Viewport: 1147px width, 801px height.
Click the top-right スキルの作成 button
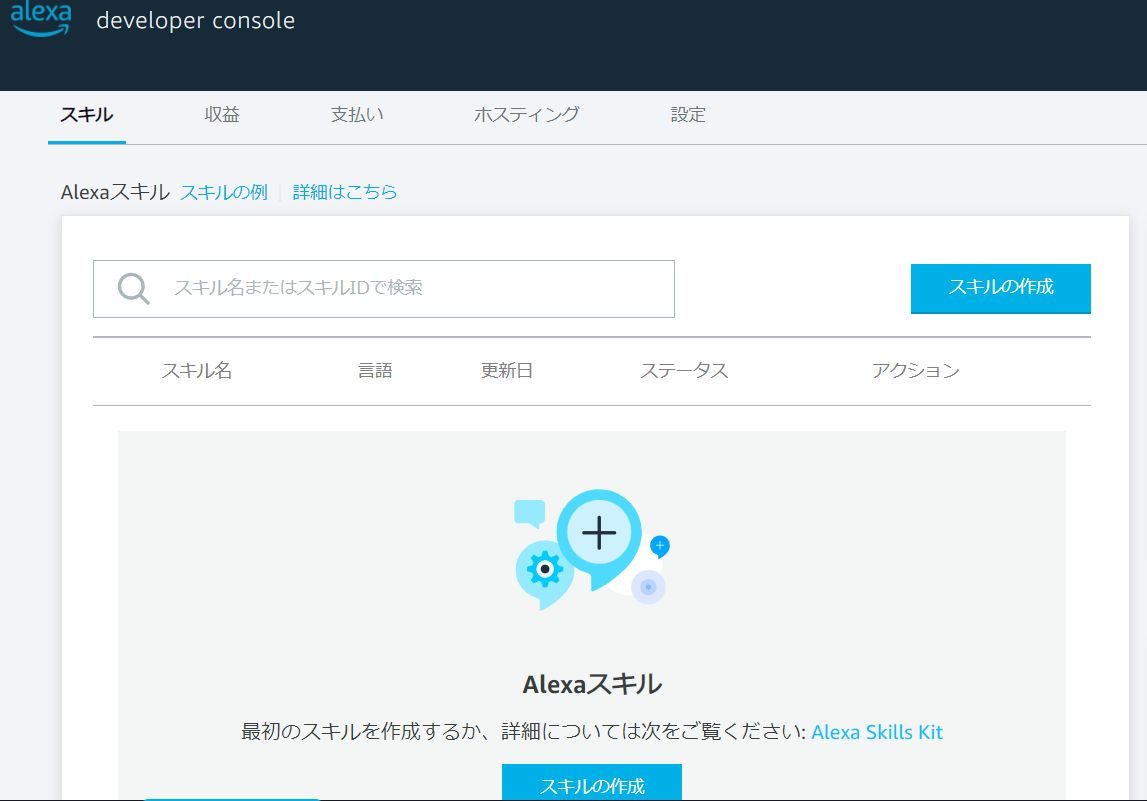pyautogui.click(x=1000, y=288)
